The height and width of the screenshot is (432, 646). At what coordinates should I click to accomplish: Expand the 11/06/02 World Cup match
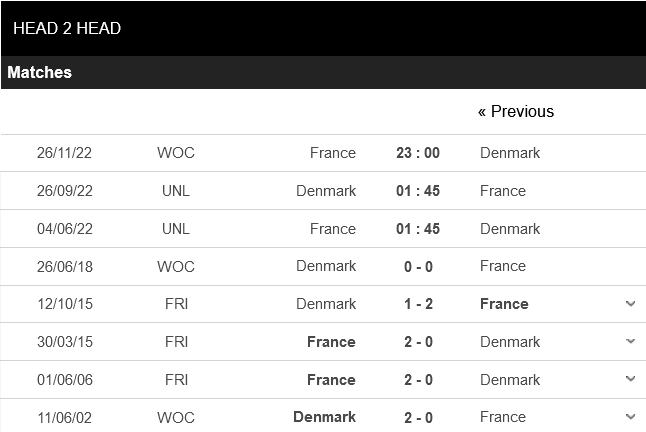click(x=630, y=417)
